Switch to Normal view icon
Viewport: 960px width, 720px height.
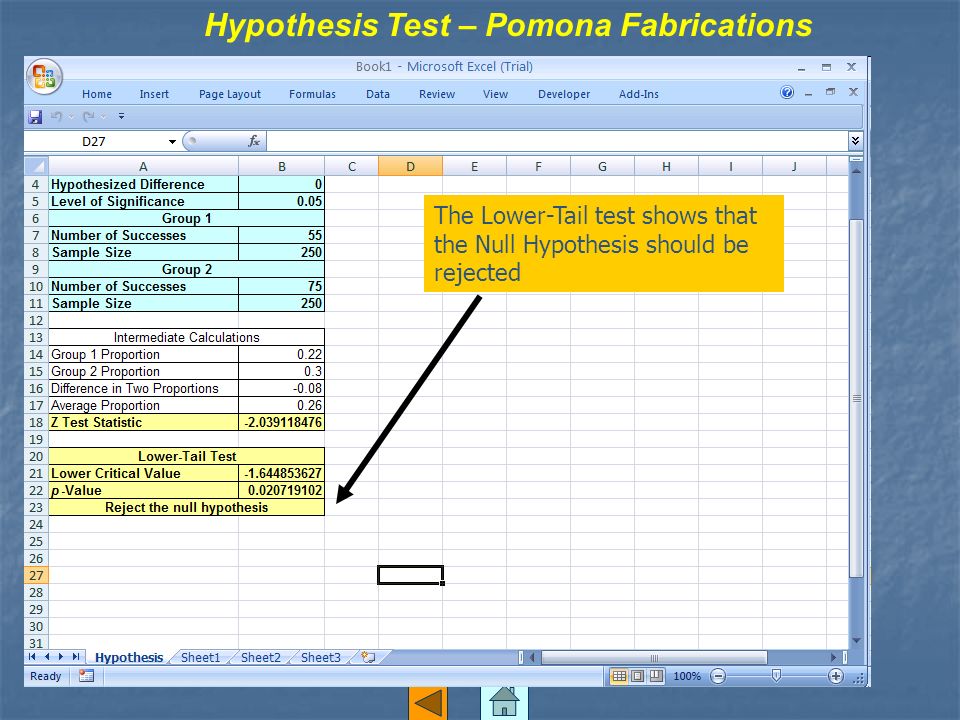click(619, 677)
